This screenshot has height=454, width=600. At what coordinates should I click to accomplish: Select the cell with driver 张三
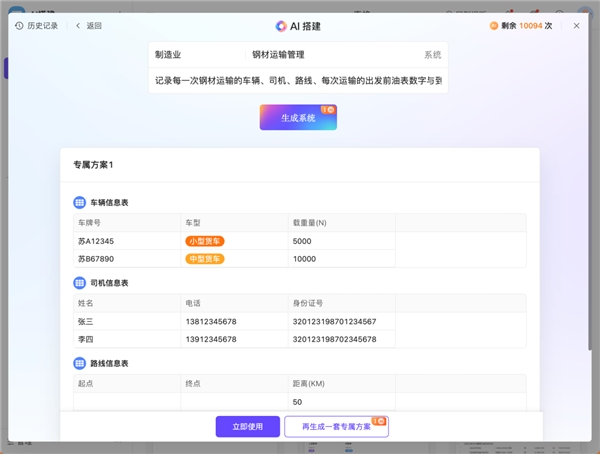127,321
